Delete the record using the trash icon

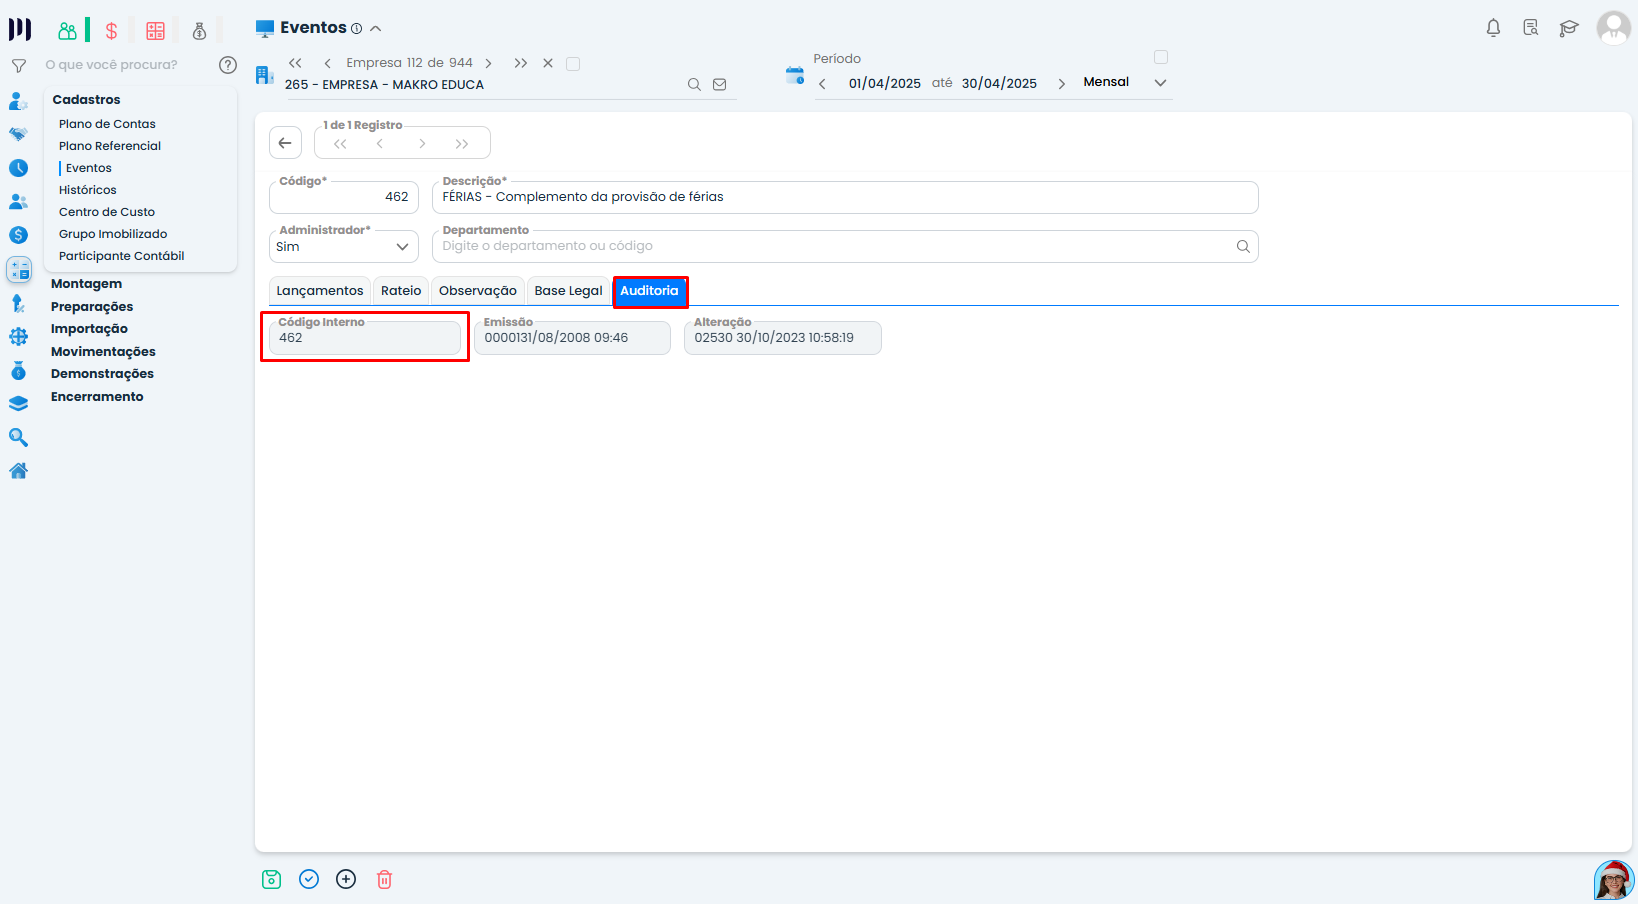tap(384, 878)
